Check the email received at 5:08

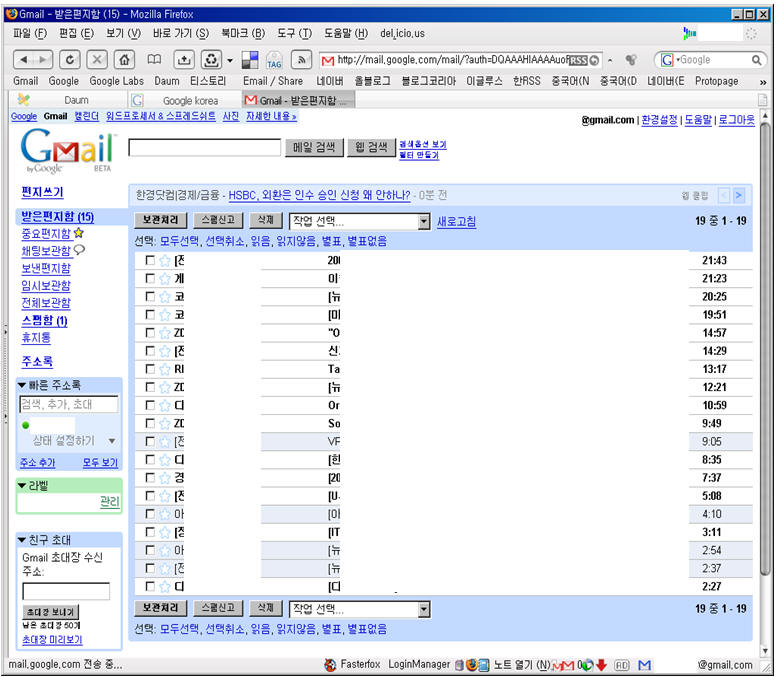pos(150,495)
